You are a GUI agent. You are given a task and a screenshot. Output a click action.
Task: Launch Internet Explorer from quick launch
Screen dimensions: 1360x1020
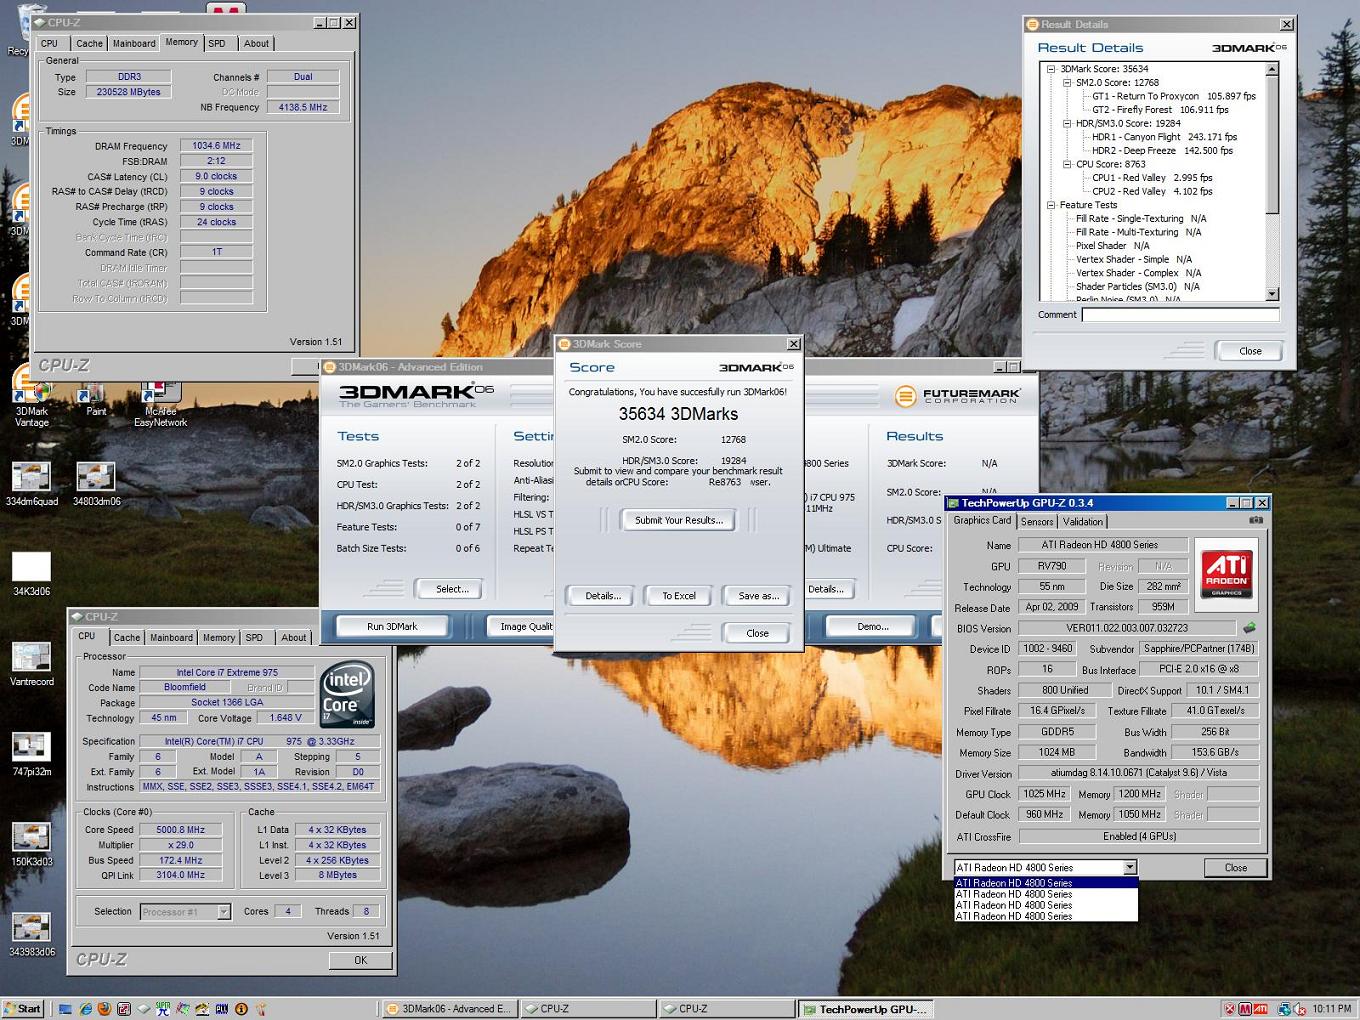[x=85, y=1009]
